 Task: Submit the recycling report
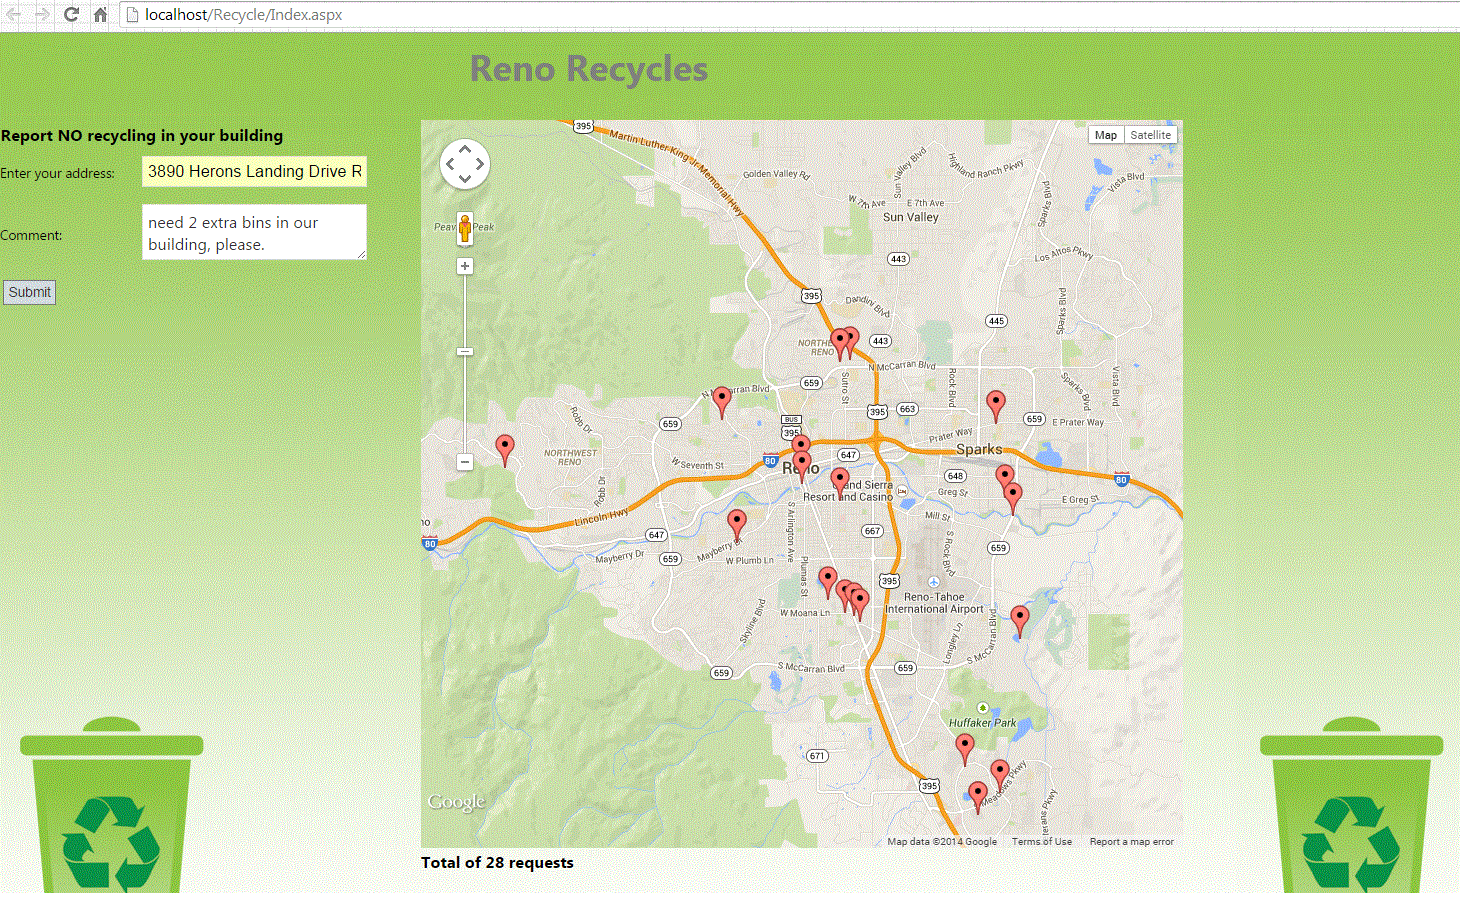point(29,292)
